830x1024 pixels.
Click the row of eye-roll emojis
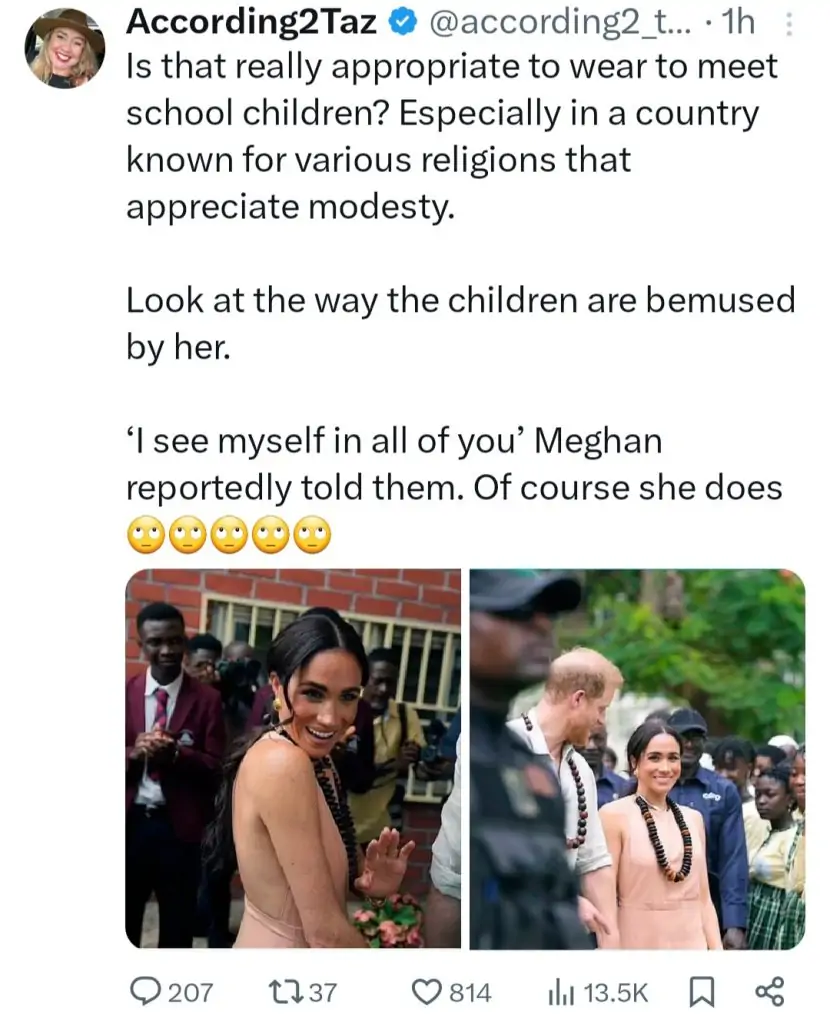(228, 537)
